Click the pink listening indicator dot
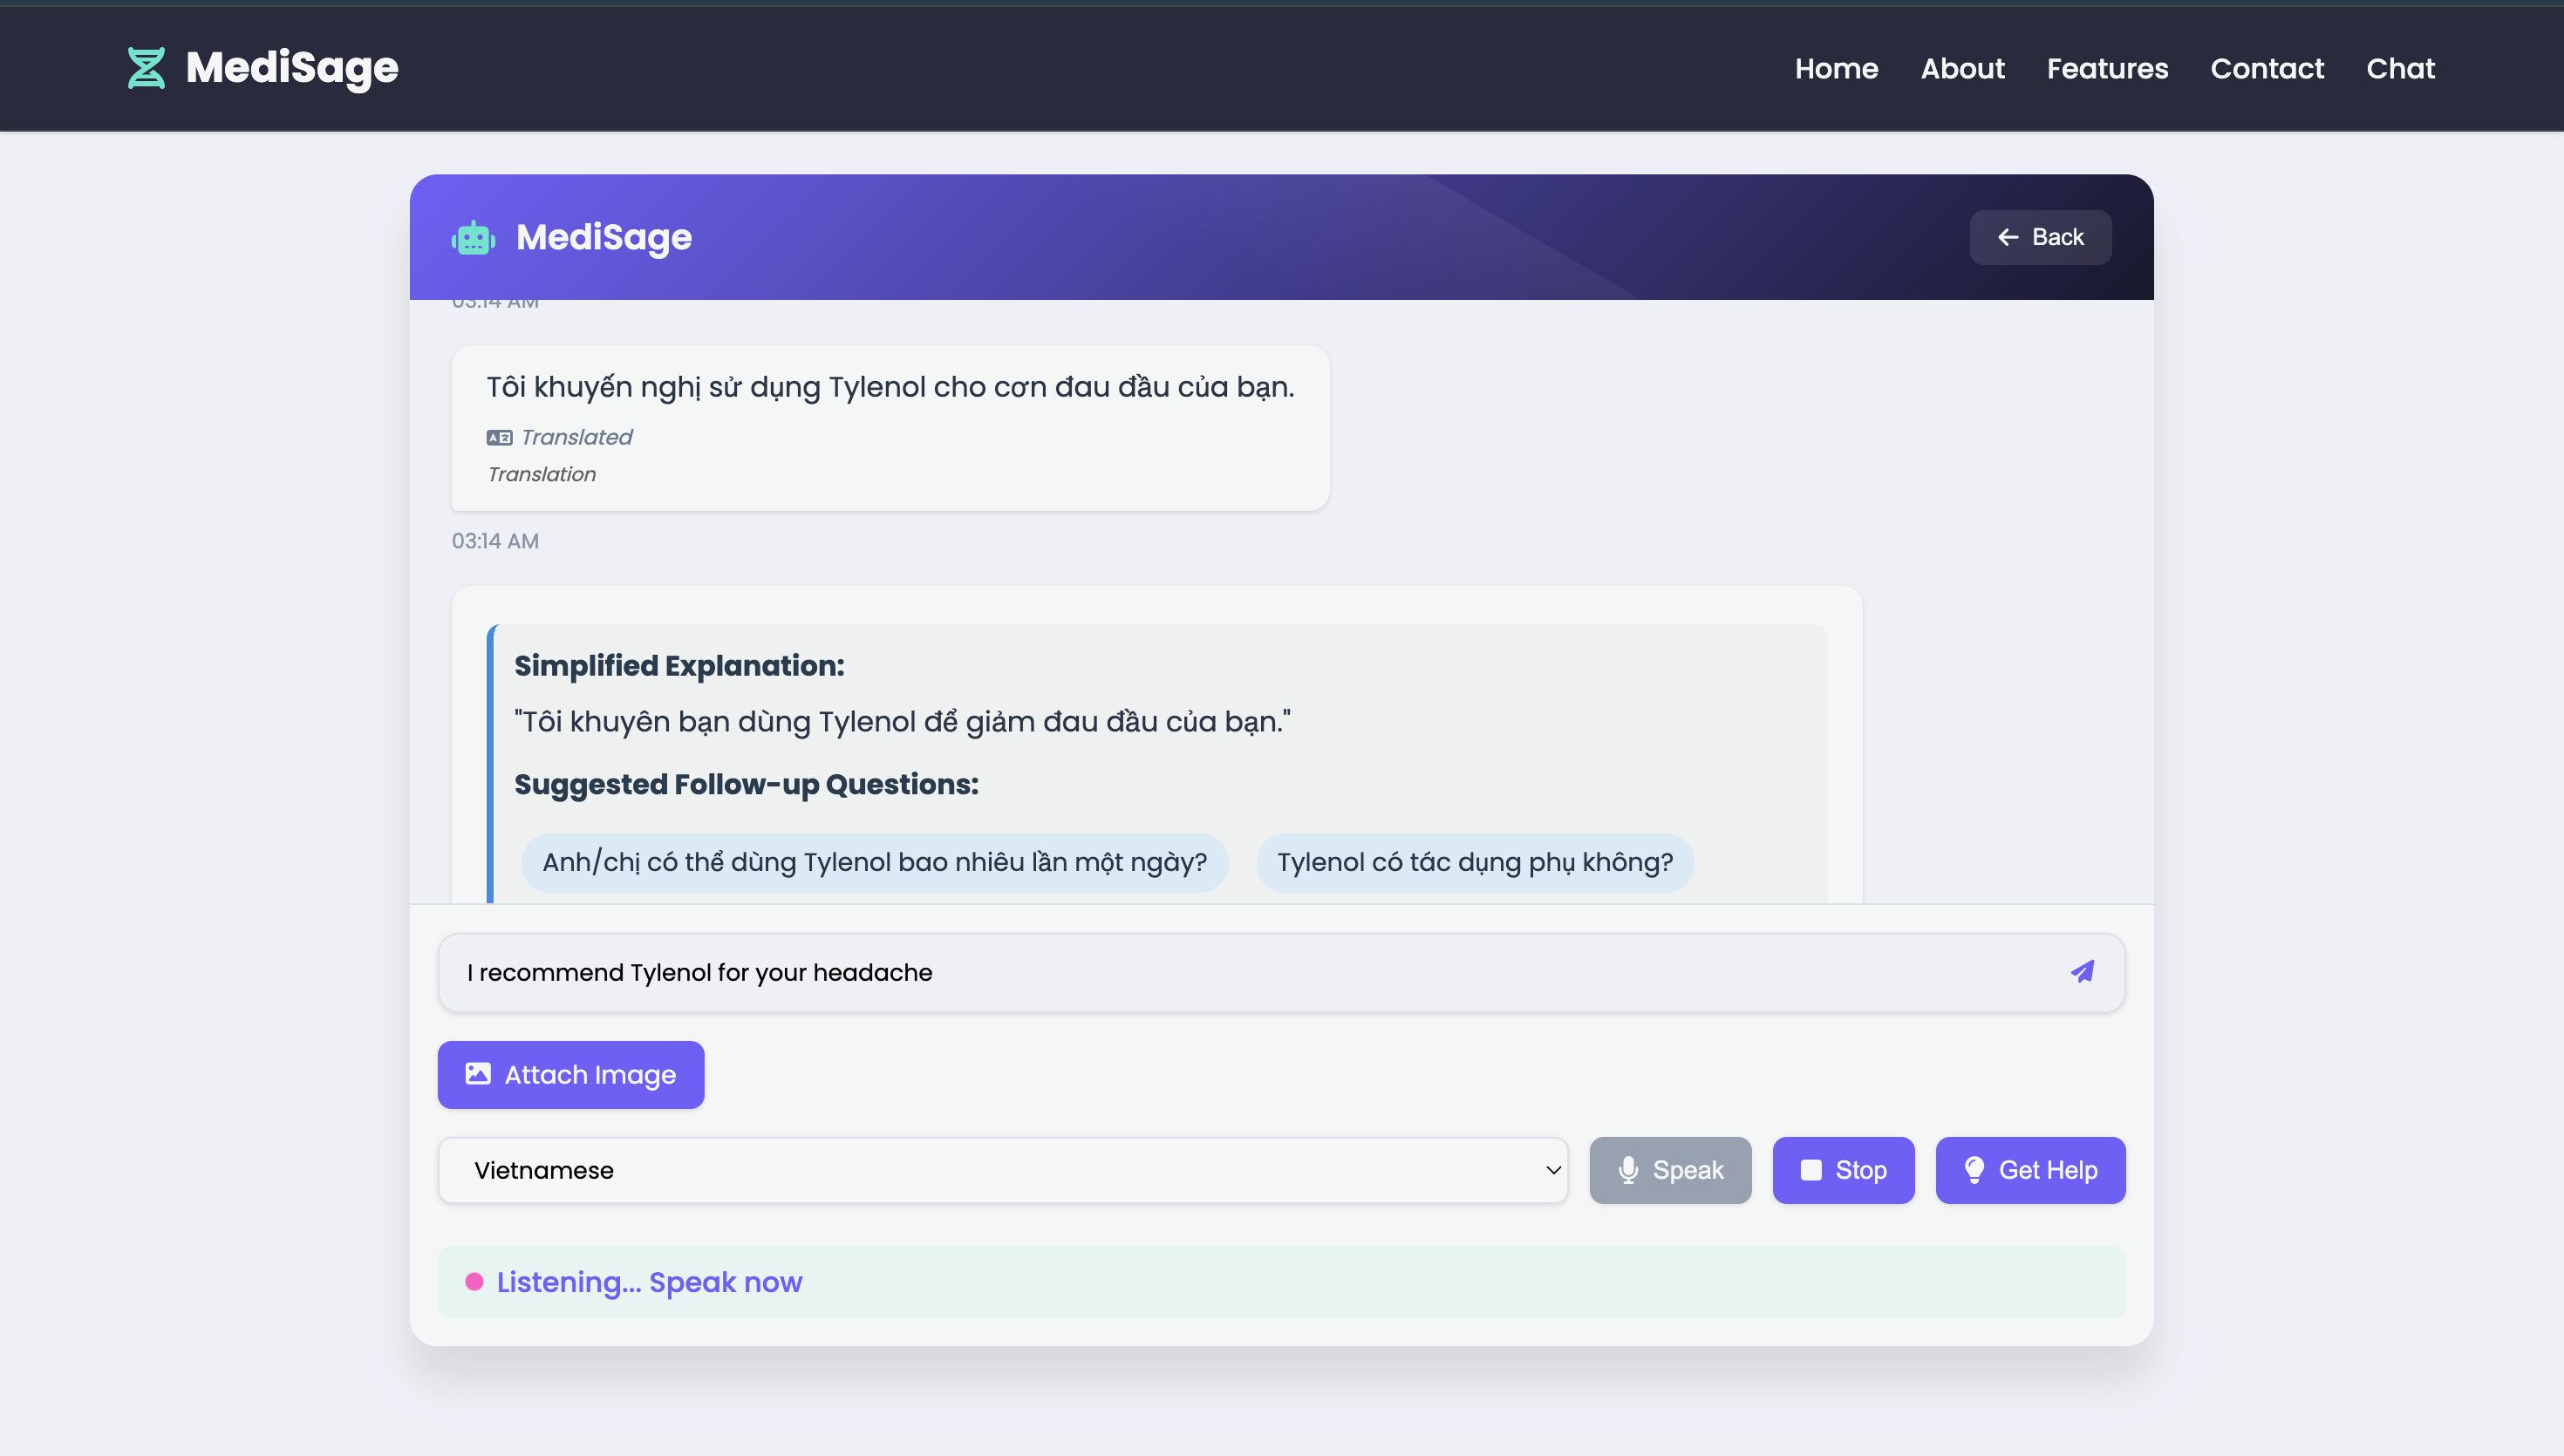 (474, 1282)
